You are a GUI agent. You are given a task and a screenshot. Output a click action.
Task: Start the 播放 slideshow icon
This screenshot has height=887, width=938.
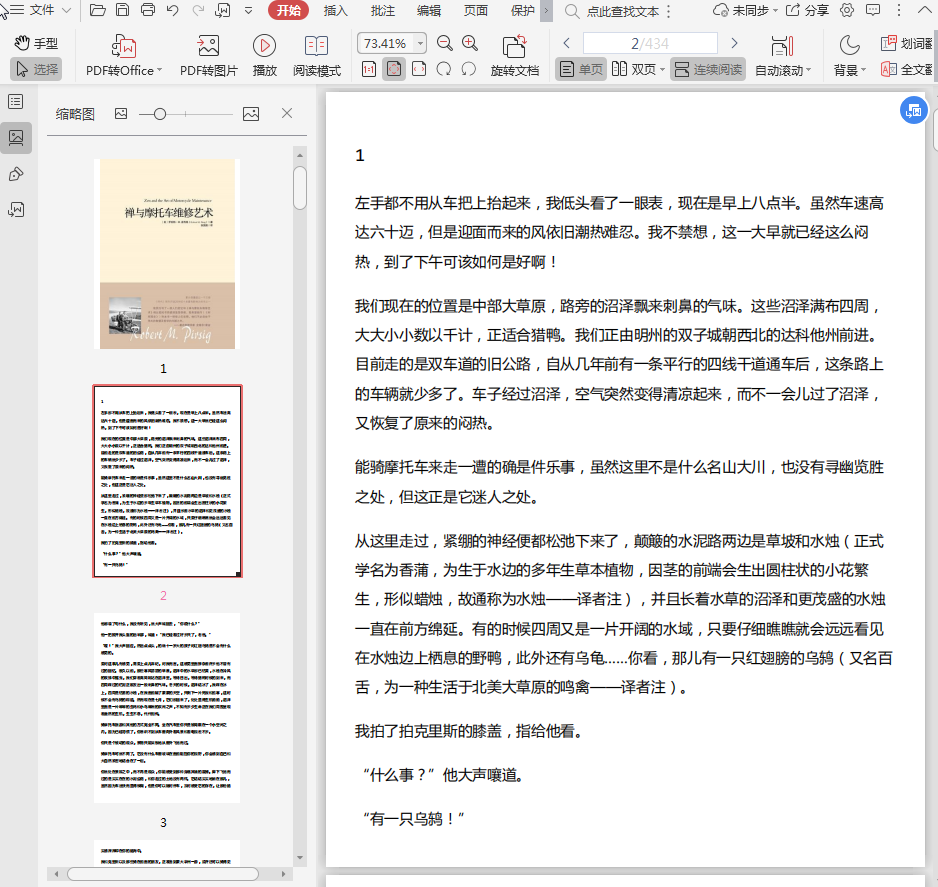point(265,46)
